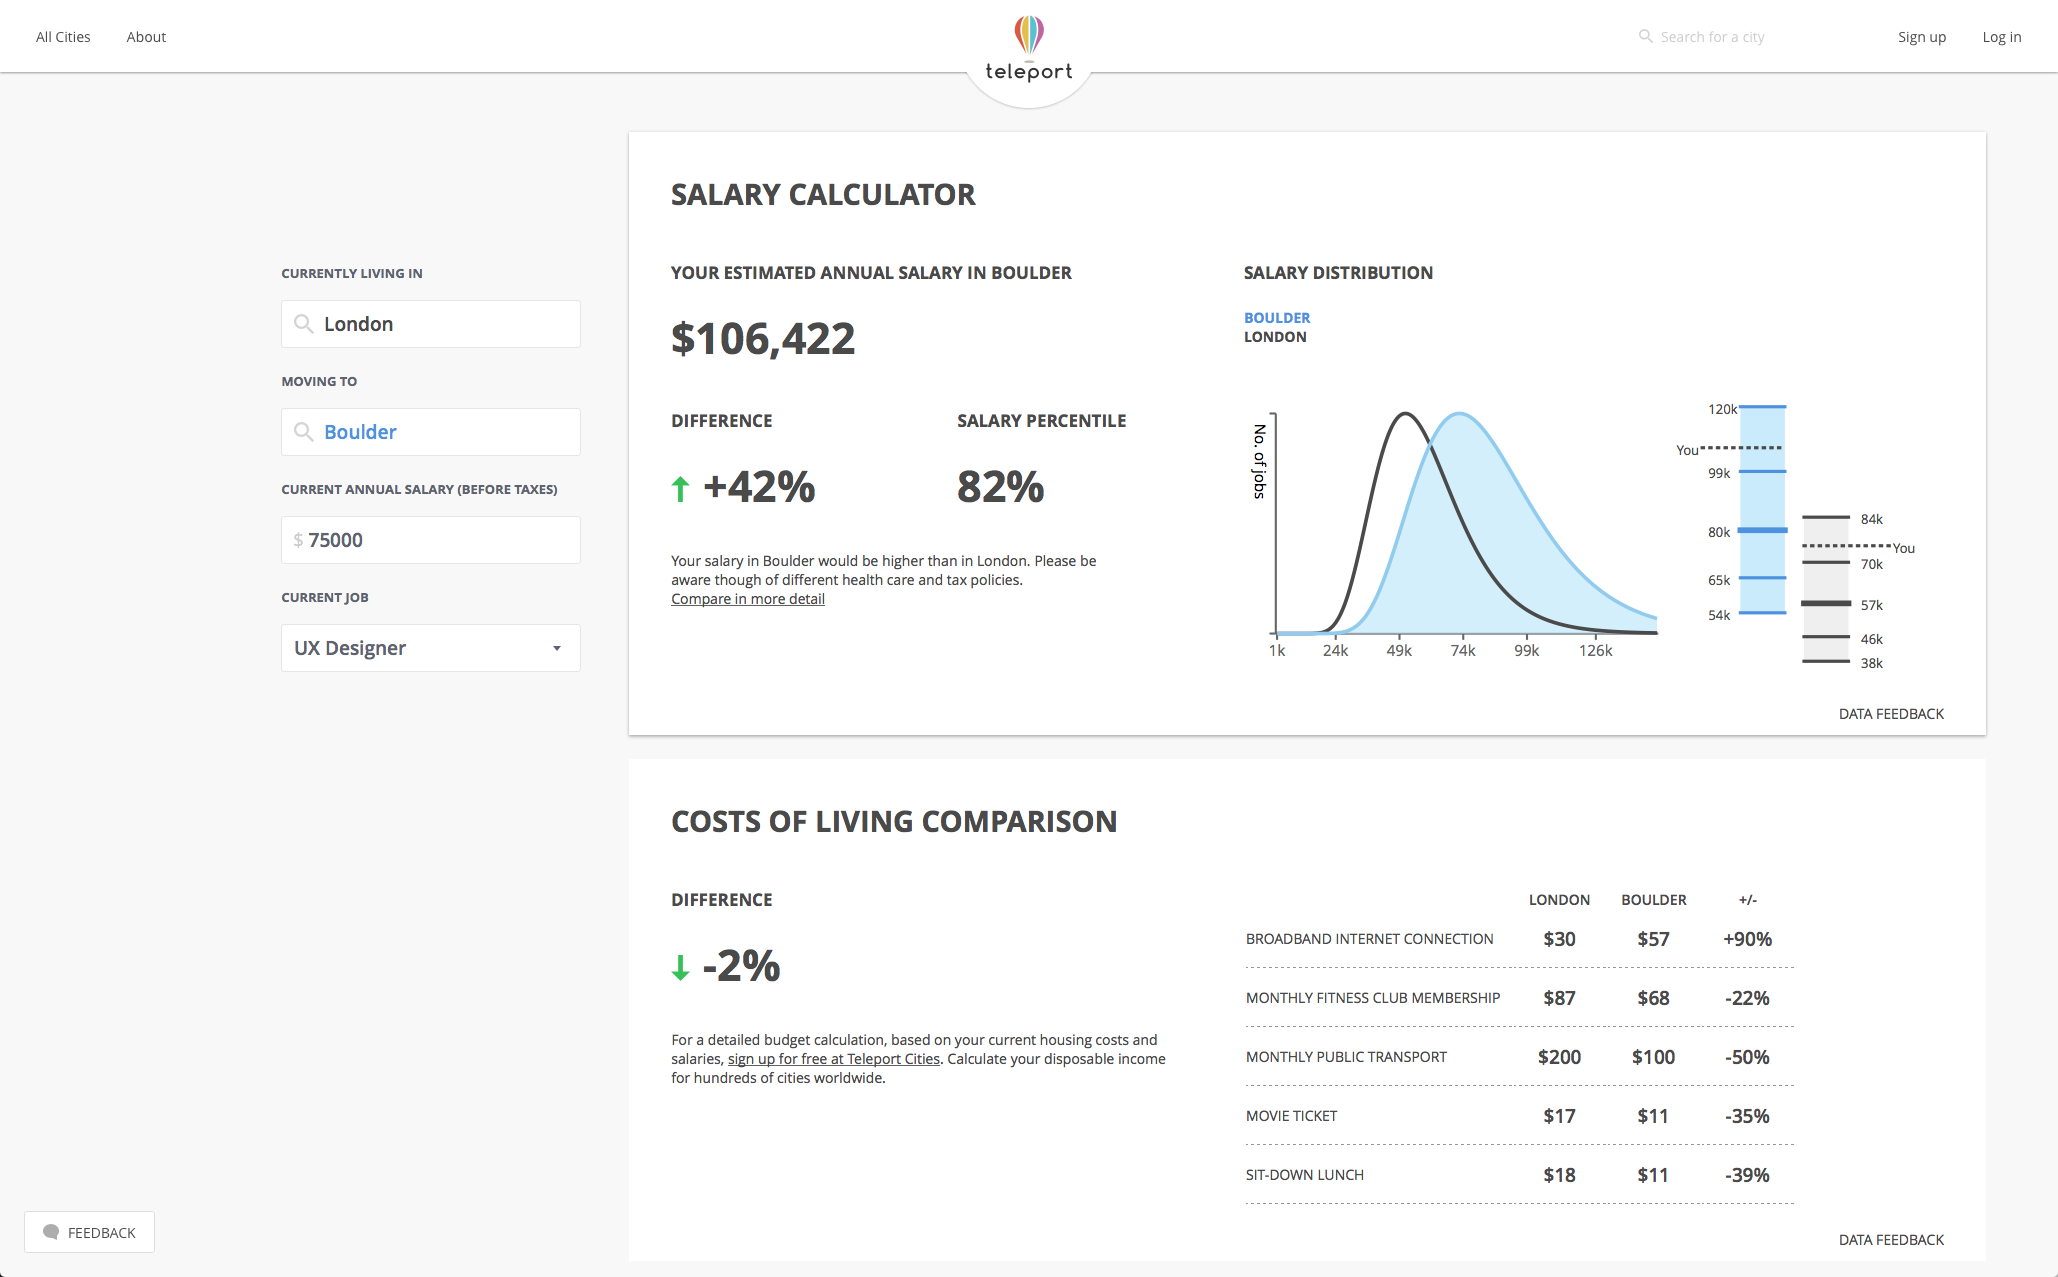The width and height of the screenshot is (2058, 1277).
Task: Follow the Compare in more detail link
Action: 747,599
